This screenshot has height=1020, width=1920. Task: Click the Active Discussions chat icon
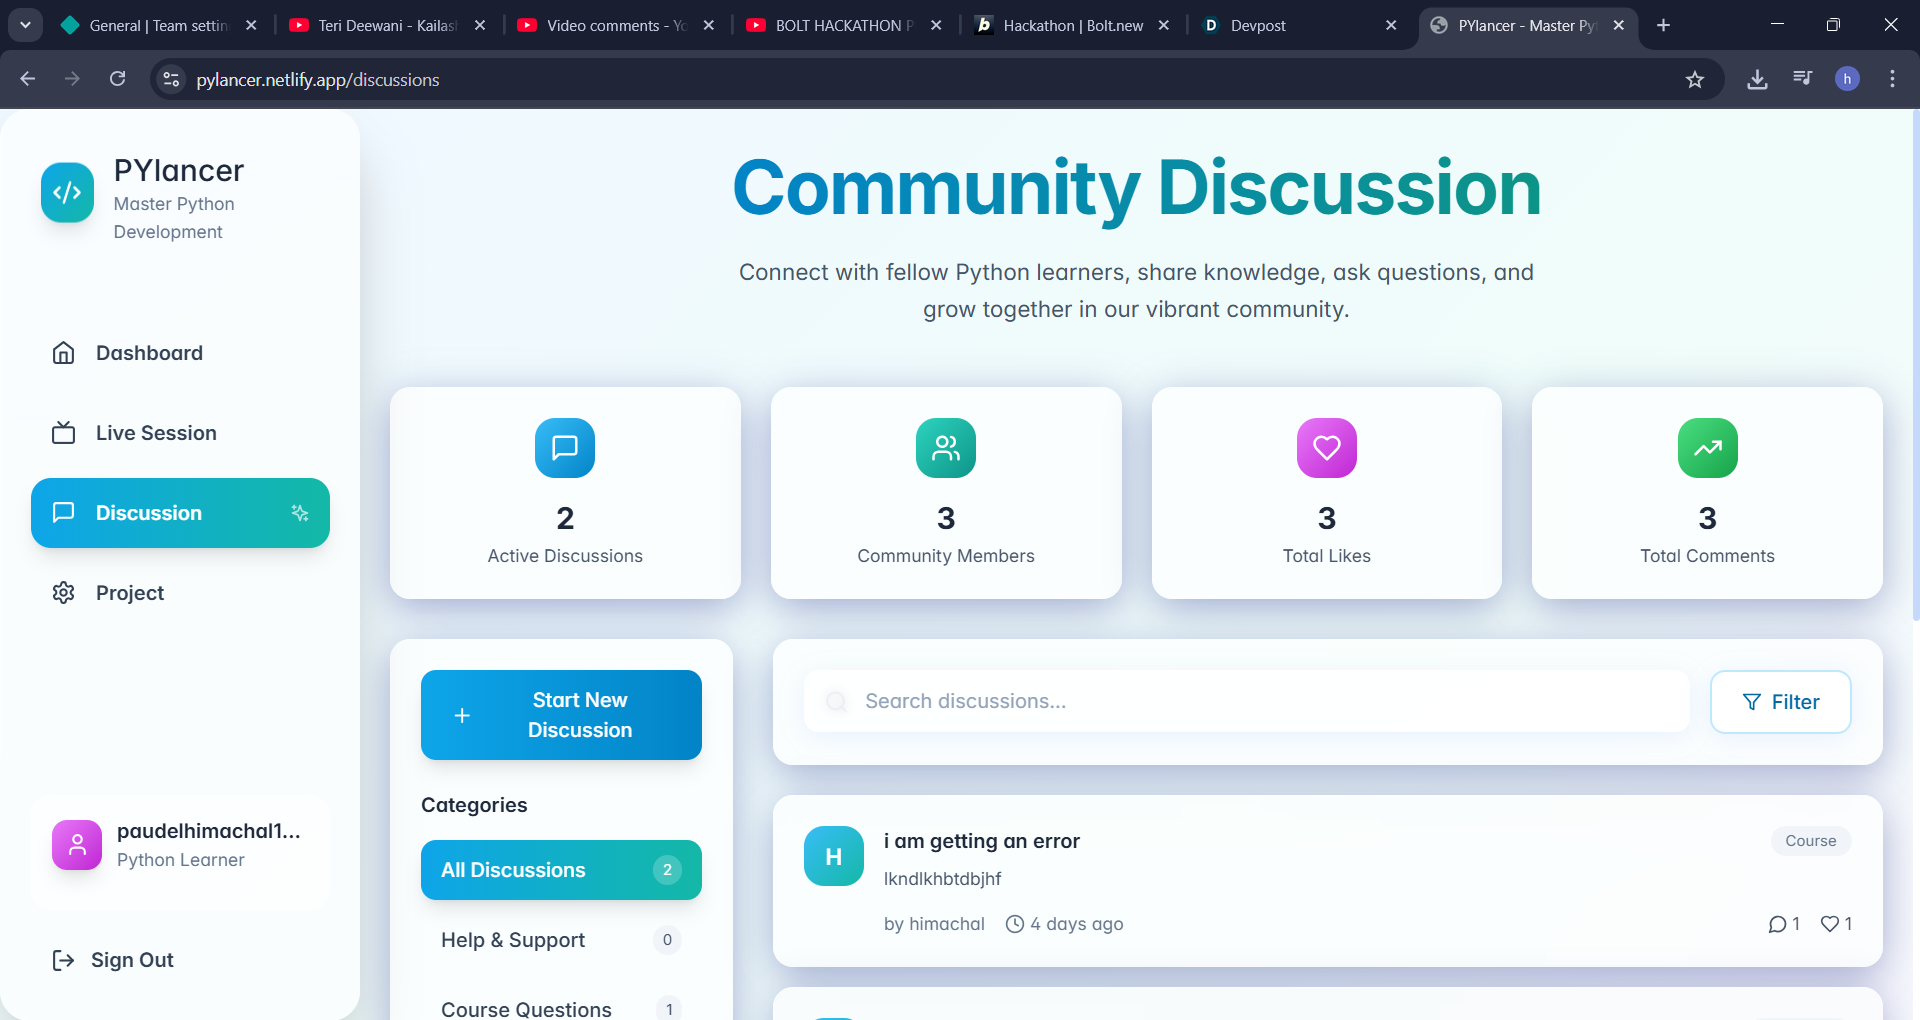565,448
